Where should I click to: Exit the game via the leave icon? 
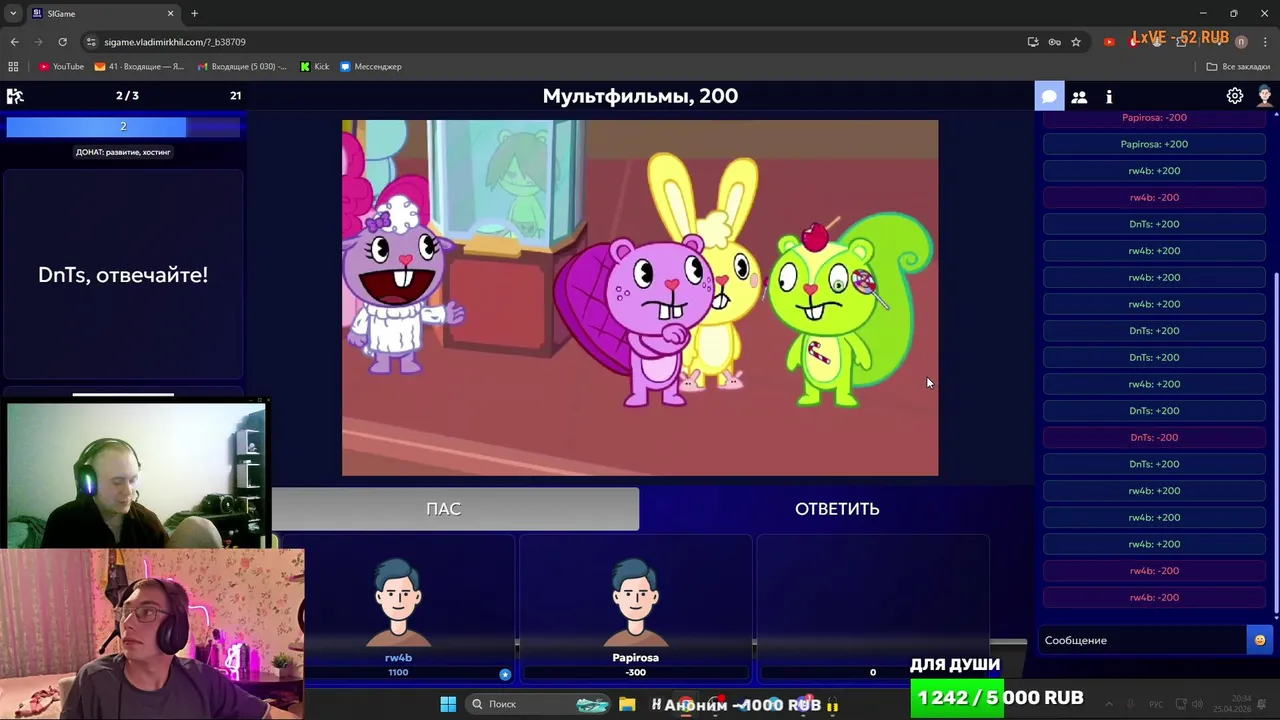[15, 96]
